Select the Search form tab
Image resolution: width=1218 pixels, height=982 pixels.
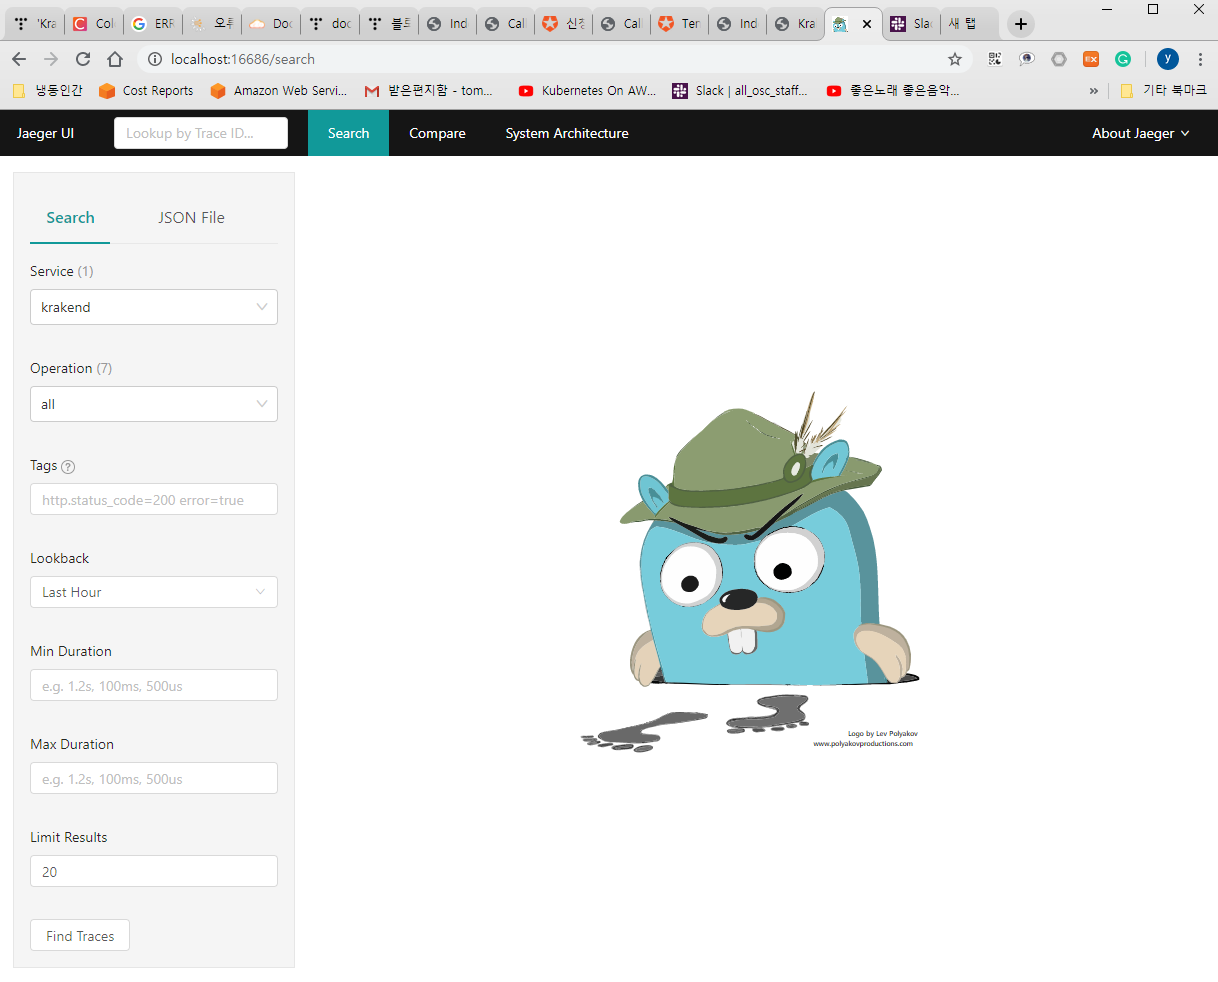click(x=70, y=218)
